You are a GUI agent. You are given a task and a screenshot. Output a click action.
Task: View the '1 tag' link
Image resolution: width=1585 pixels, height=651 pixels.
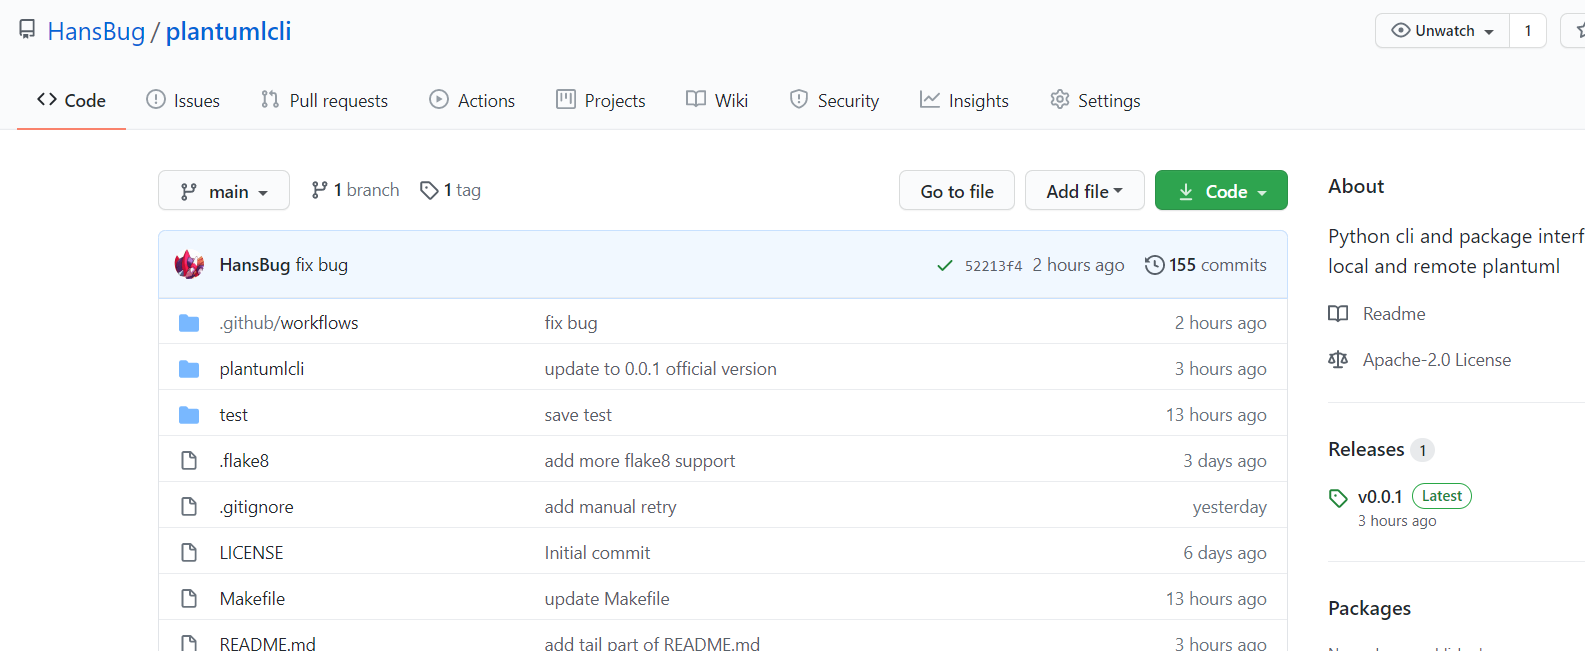pos(451,190)
